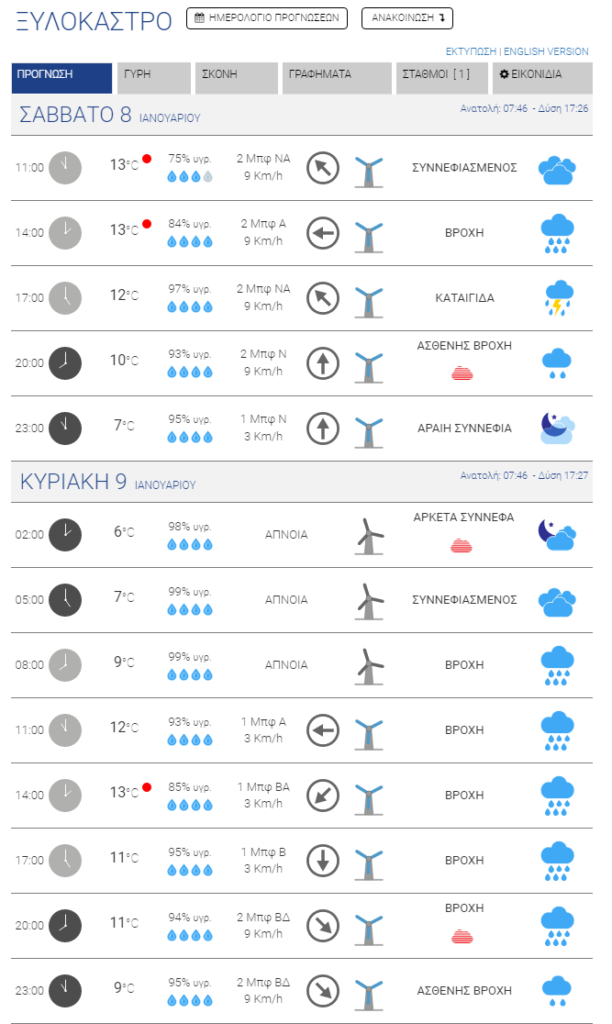Click the clock icon at Sunday 05:00
The width and height of the screenshot is (612, 1024).
(x=65, y=600)
